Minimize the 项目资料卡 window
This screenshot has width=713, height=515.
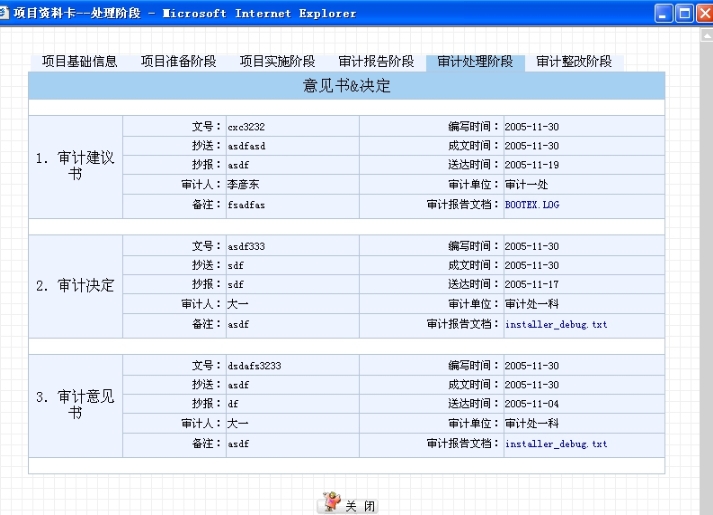tap(664, 13)
